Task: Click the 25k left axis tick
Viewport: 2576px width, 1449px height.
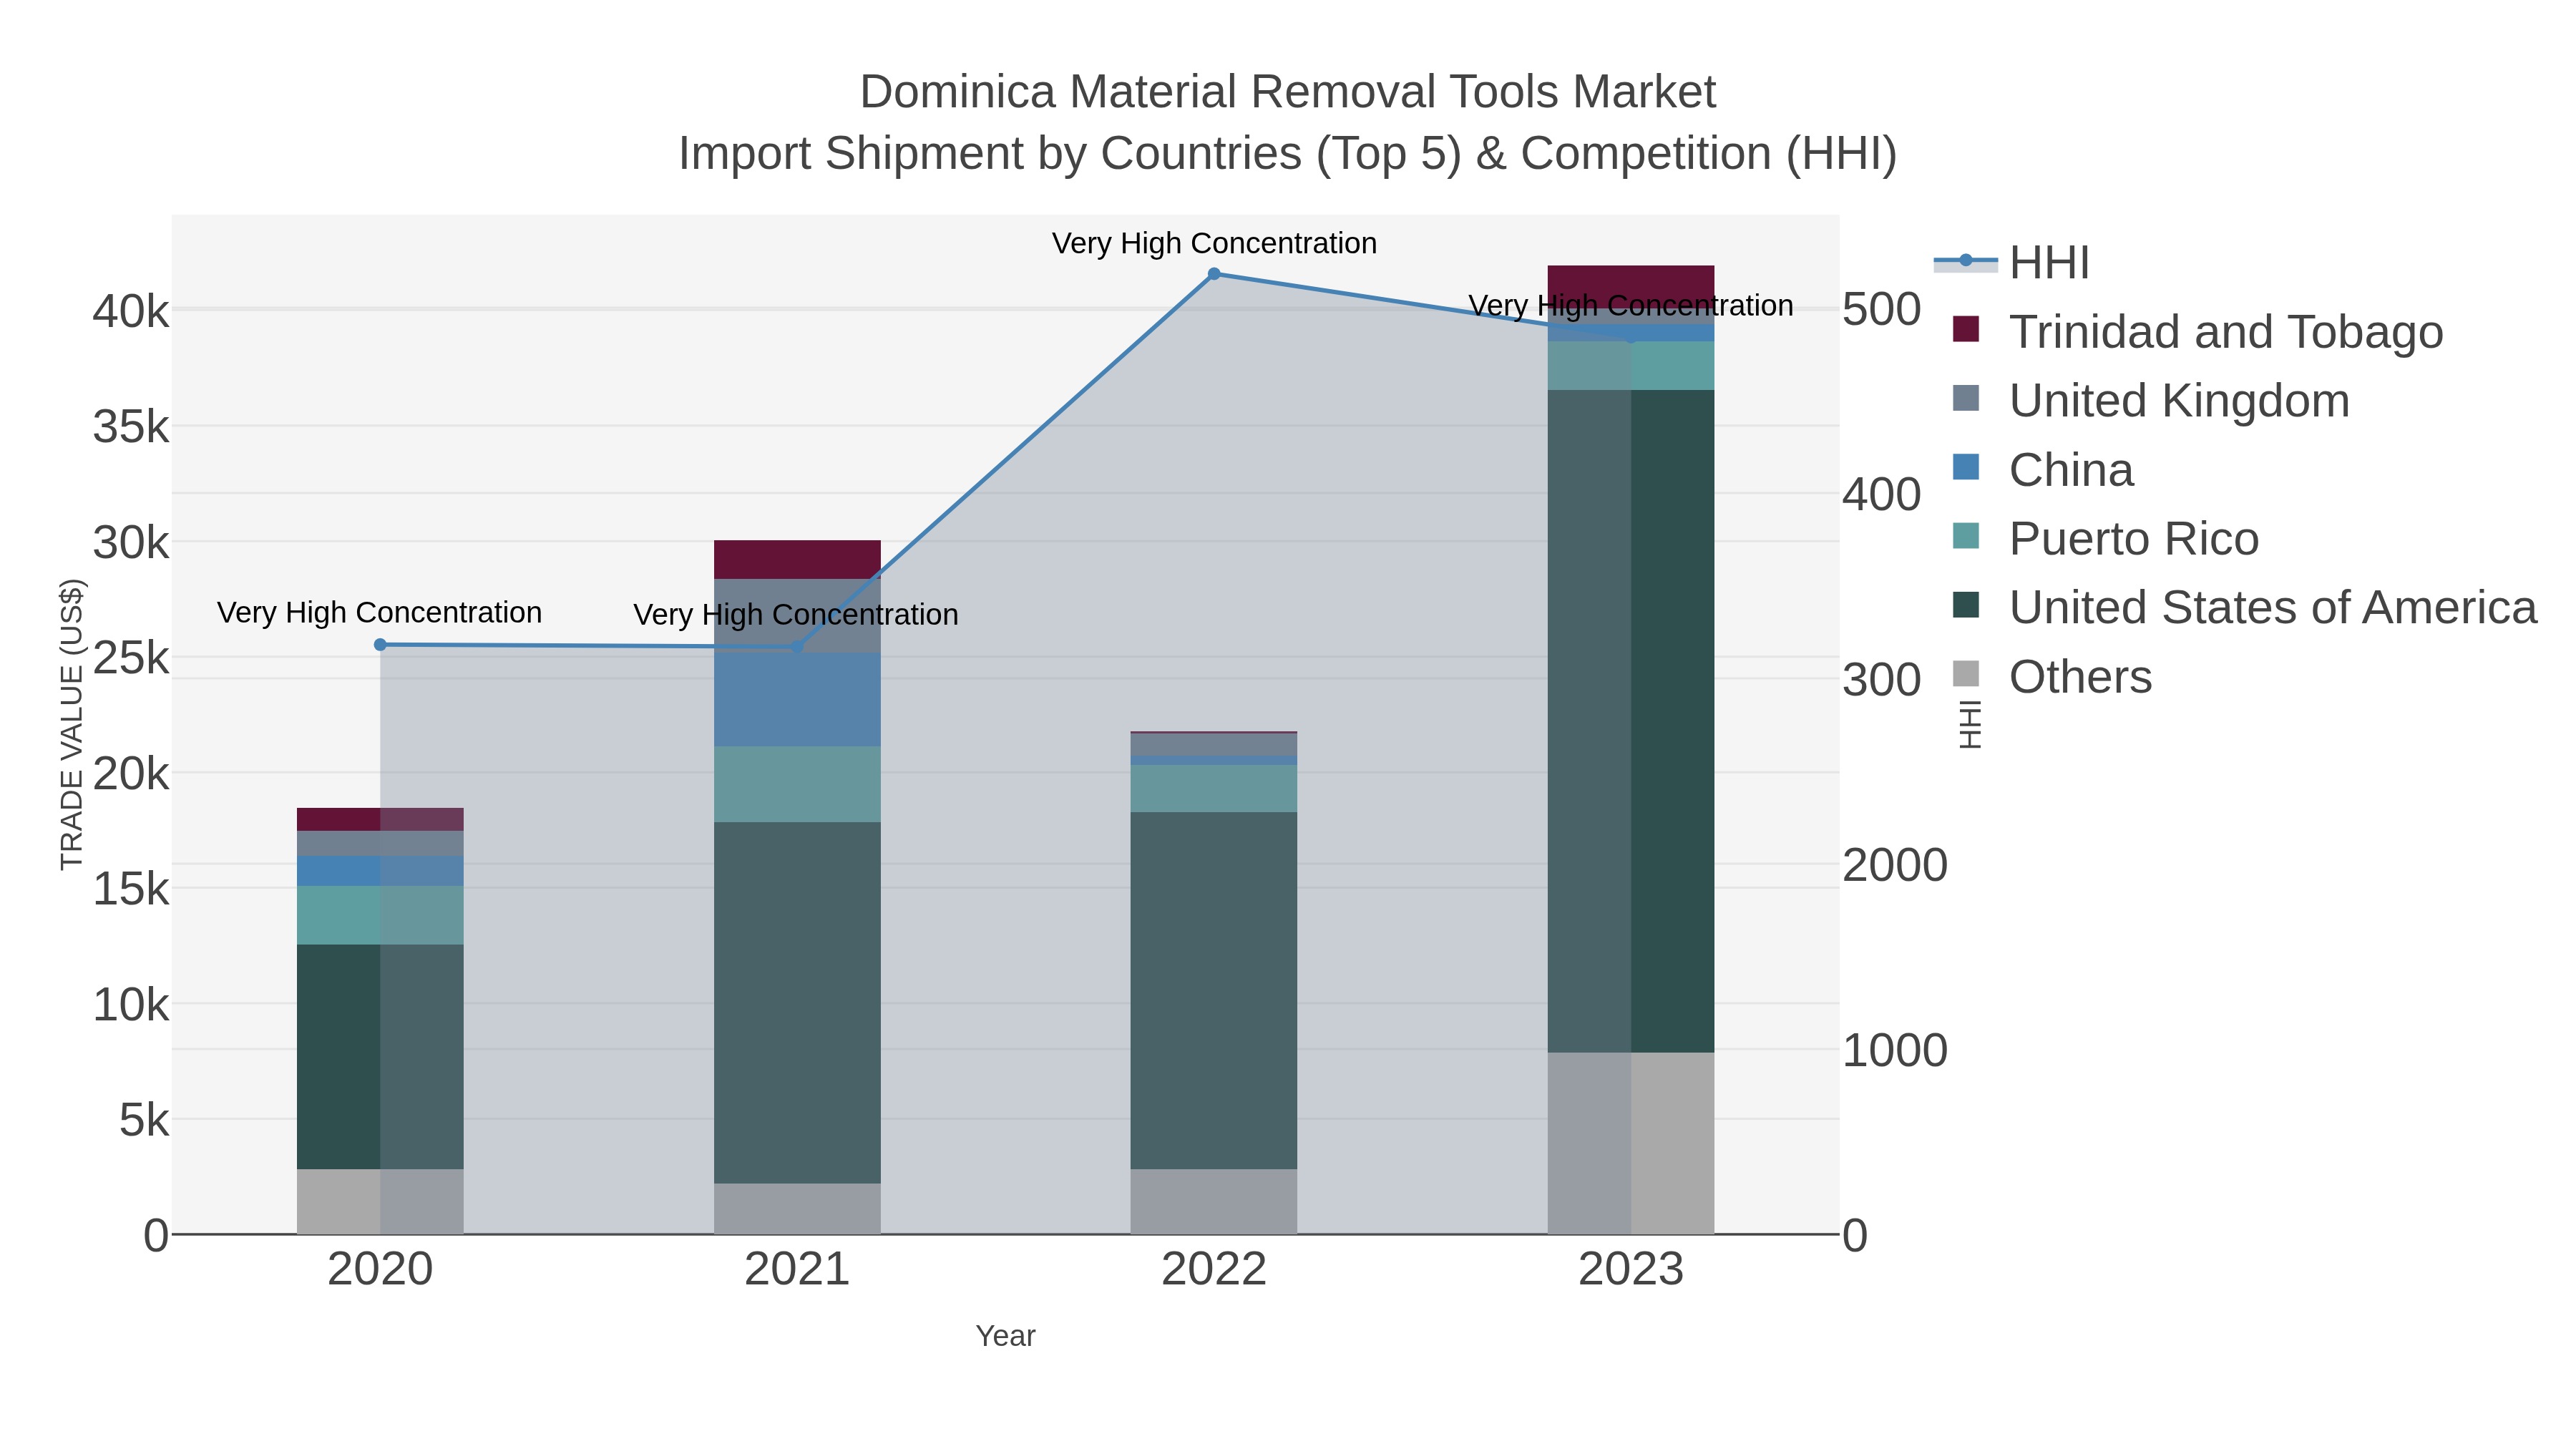Action: 131,658
